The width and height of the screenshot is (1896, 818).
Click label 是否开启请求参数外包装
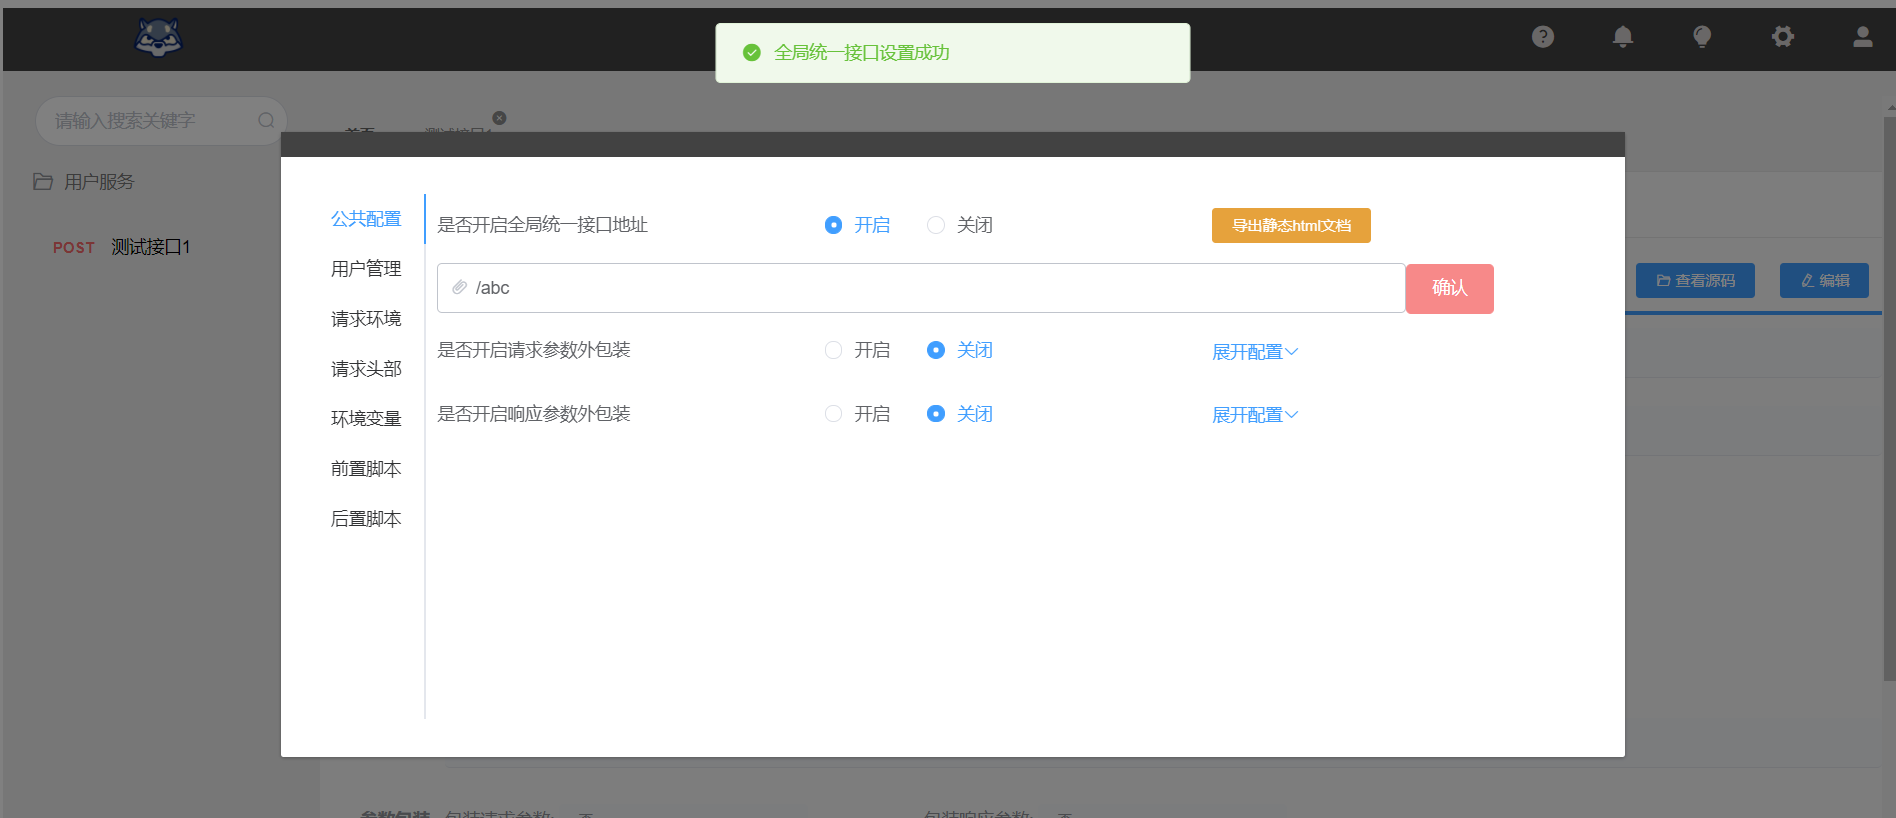[x=534, y=350]
